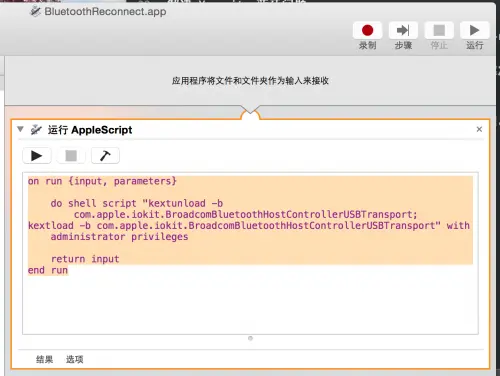This screenshot has width=500, height=376.
Task: Click the BluetoothReconnect.app window title
Action: click(105, 11)
